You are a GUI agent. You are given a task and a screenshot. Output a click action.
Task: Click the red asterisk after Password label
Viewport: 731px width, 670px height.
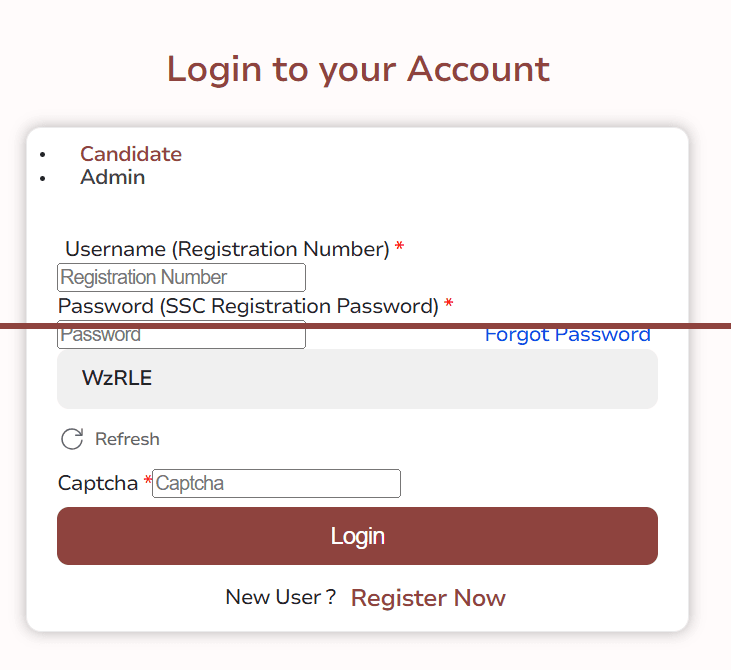click(x=448, y=304)
